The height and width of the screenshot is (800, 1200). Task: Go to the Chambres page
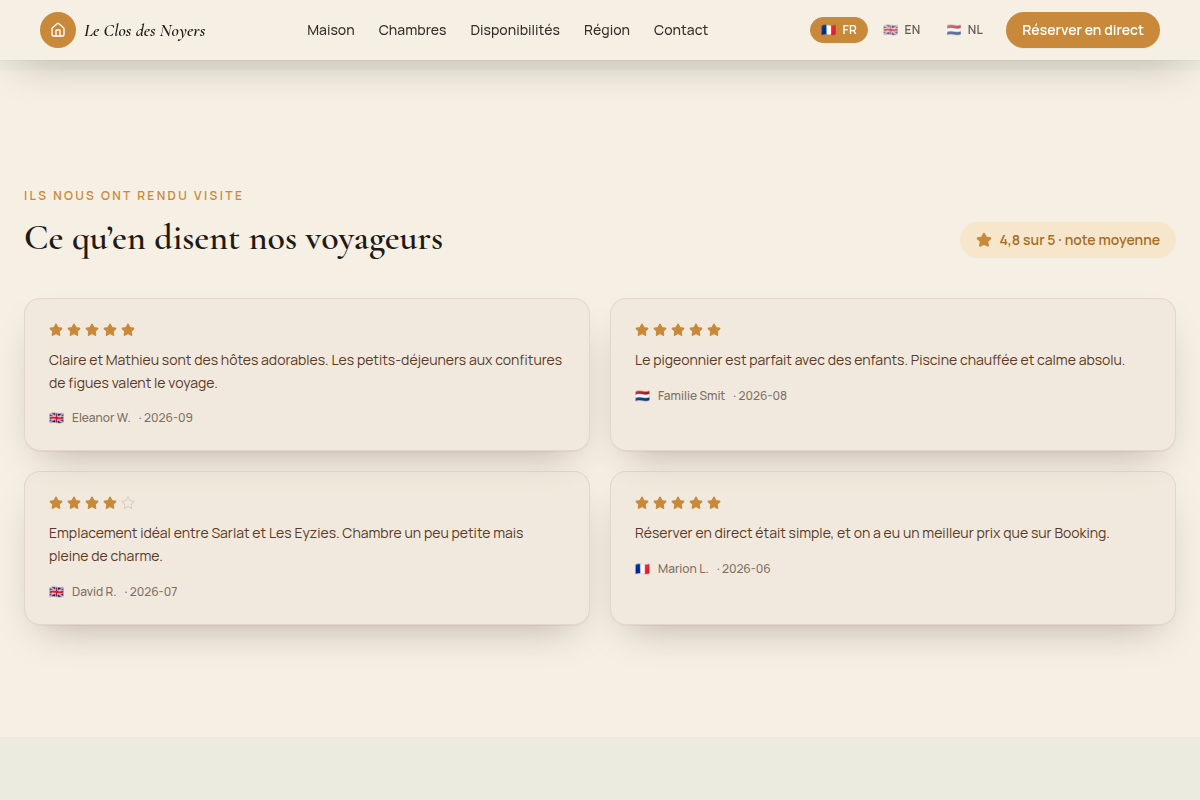(412, 30)
